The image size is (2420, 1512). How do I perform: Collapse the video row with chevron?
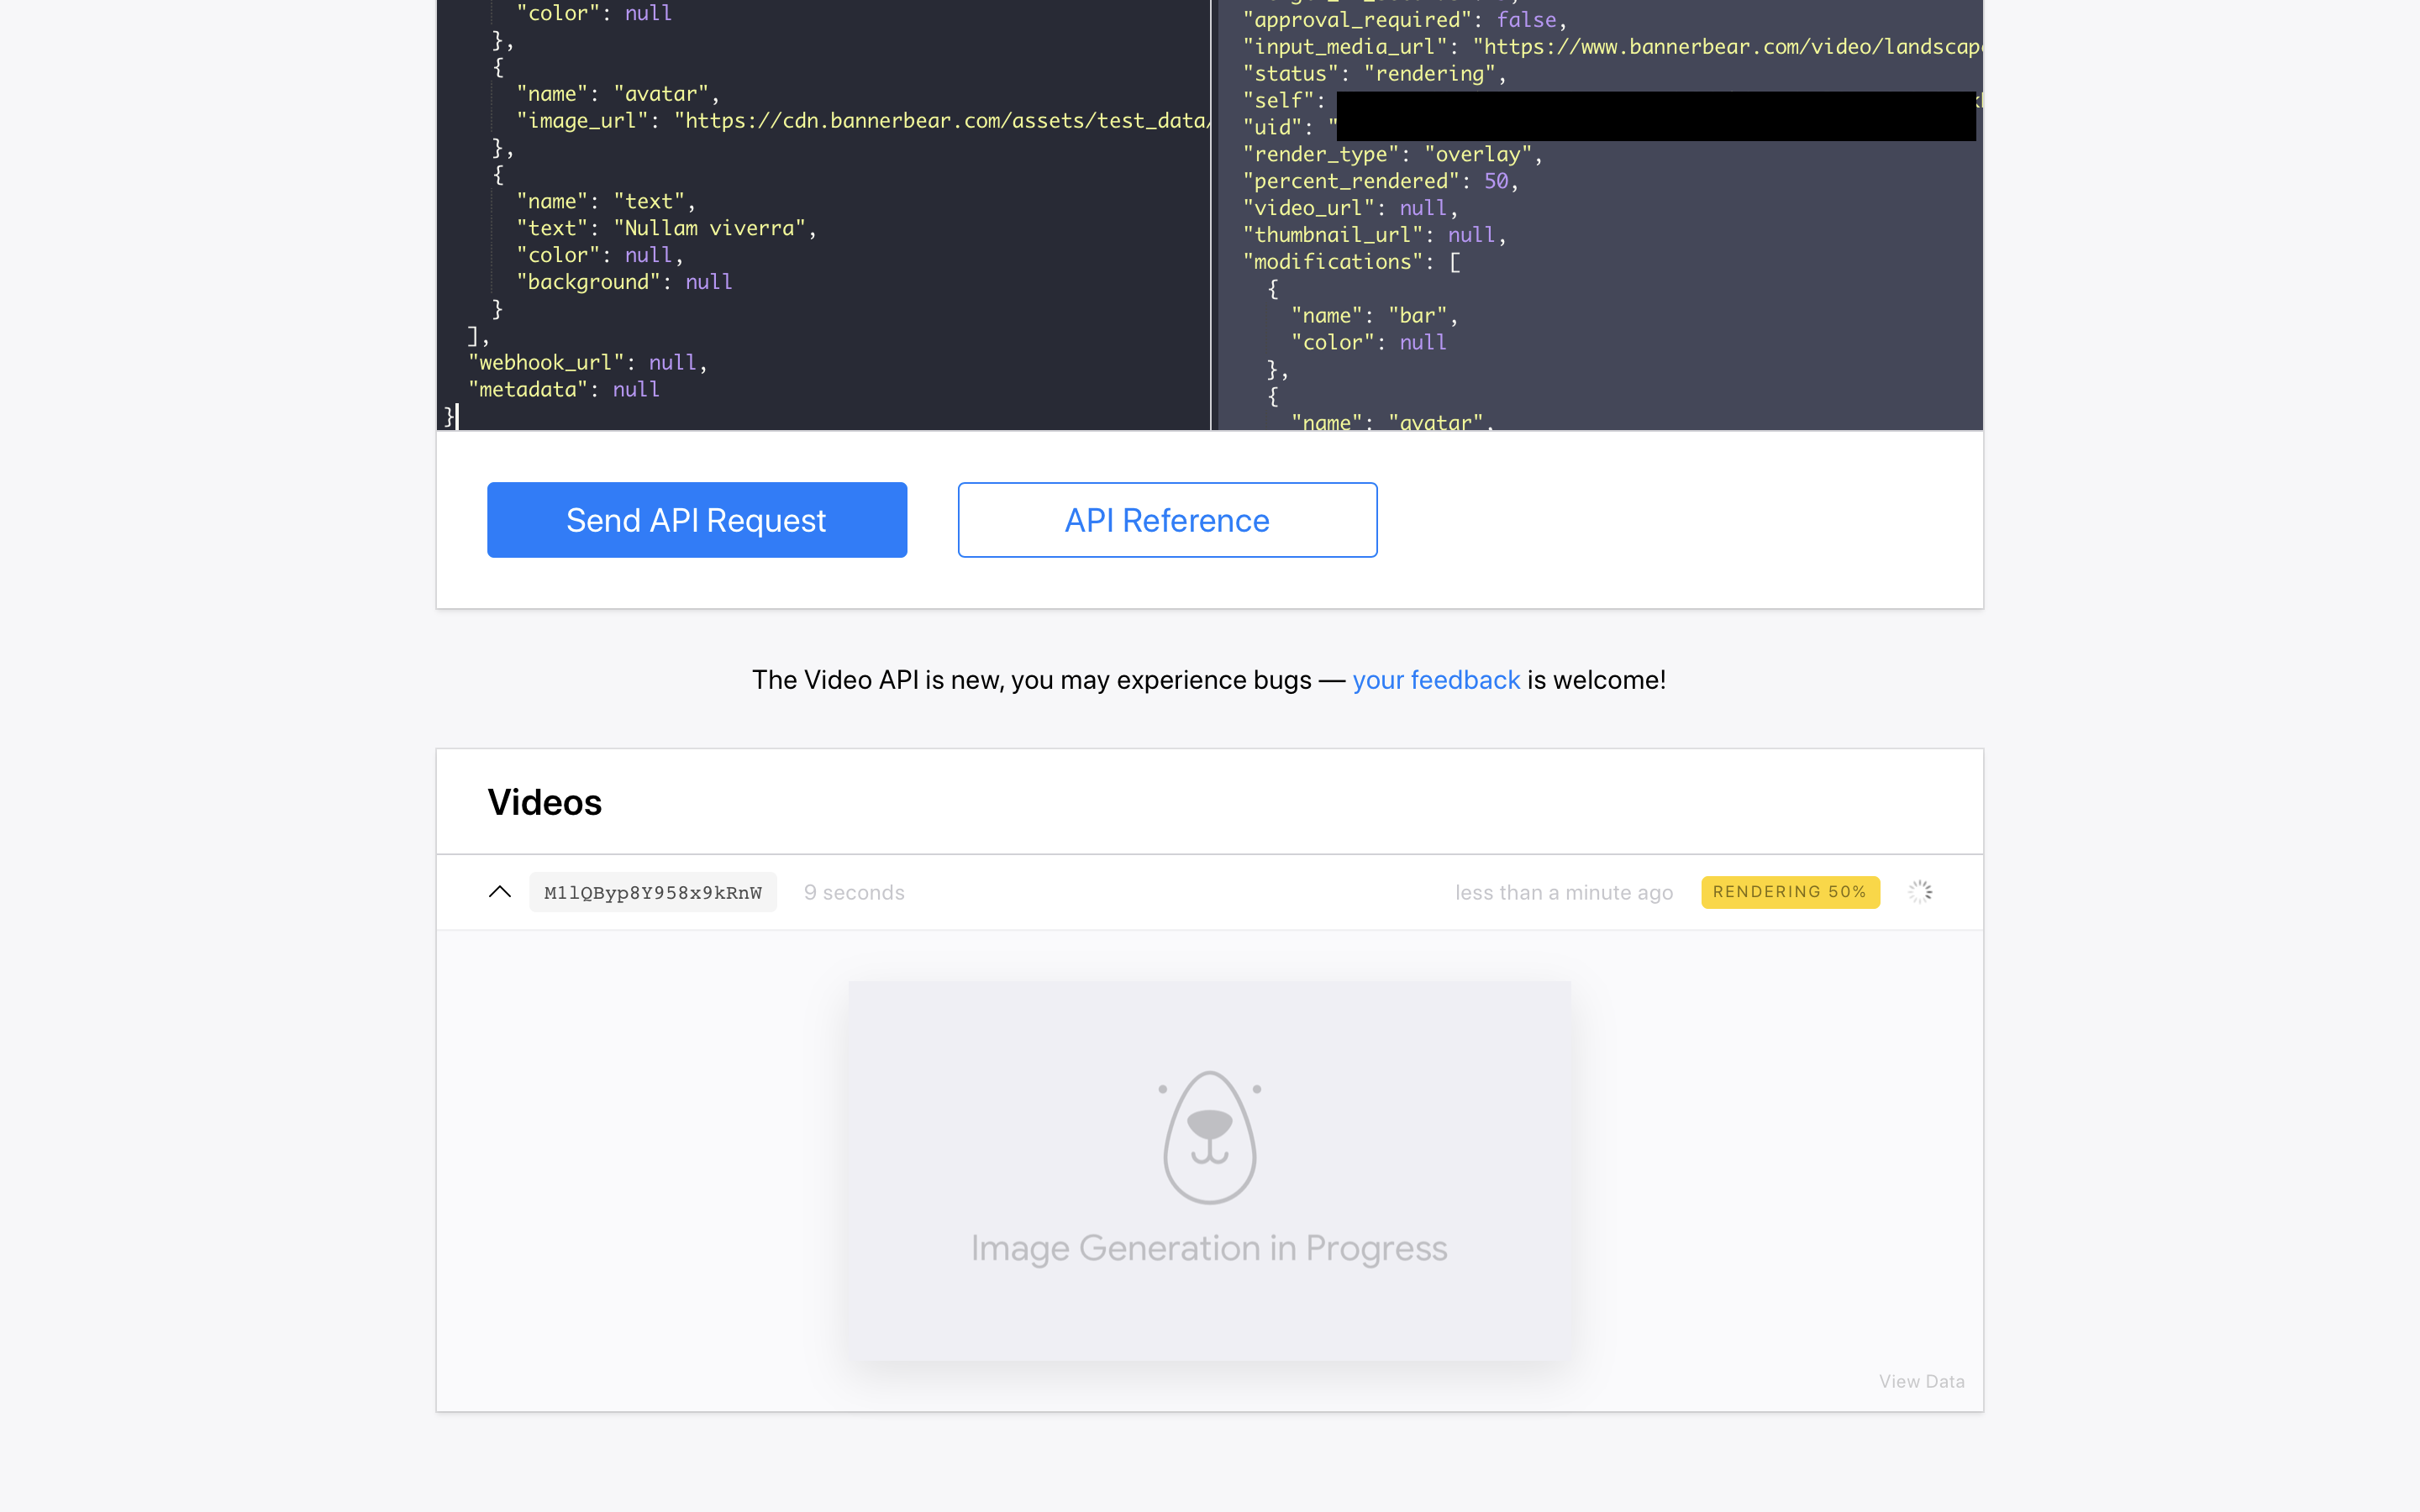[500, 892]
